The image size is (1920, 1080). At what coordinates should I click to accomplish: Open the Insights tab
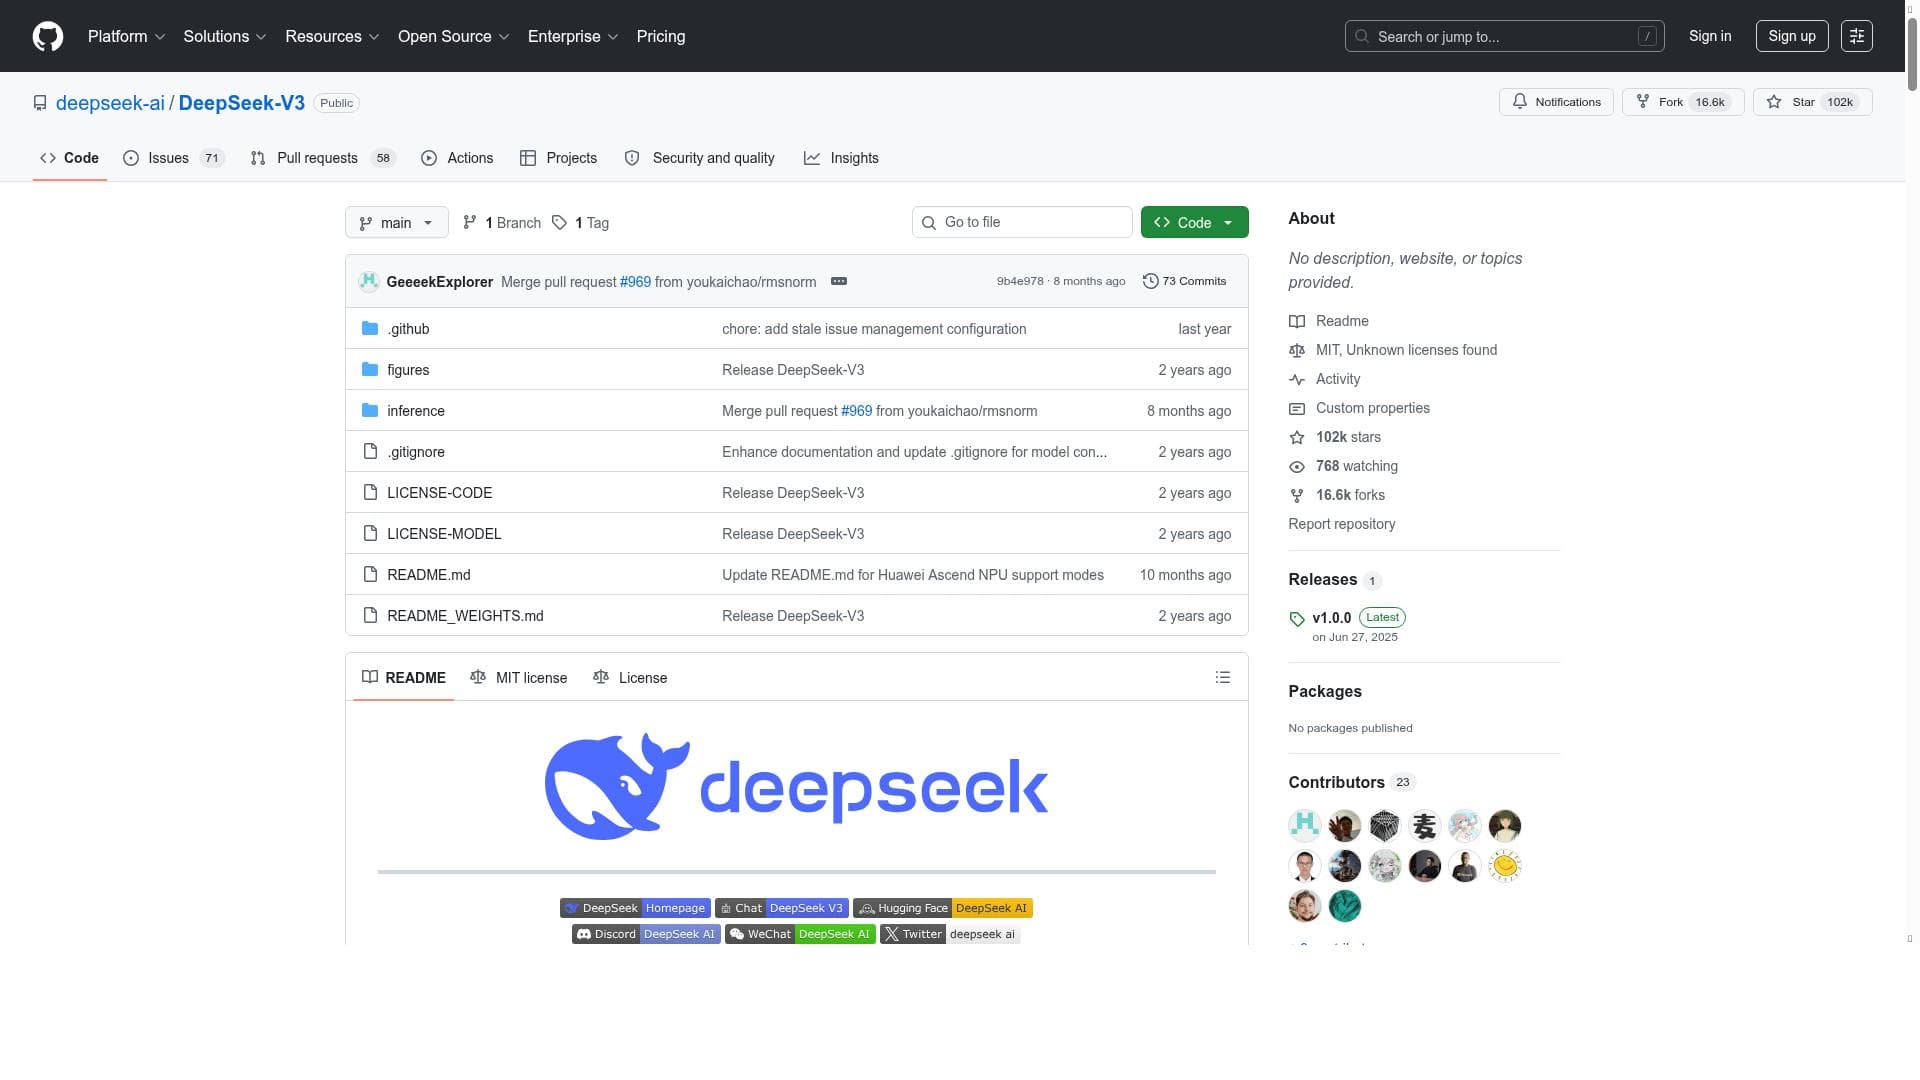click(841, 158)
